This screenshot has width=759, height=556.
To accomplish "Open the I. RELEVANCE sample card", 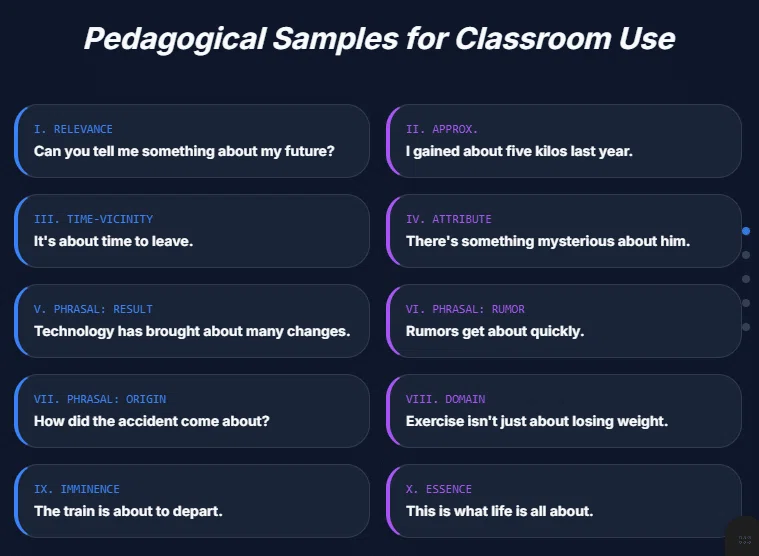I will (192, 141).
